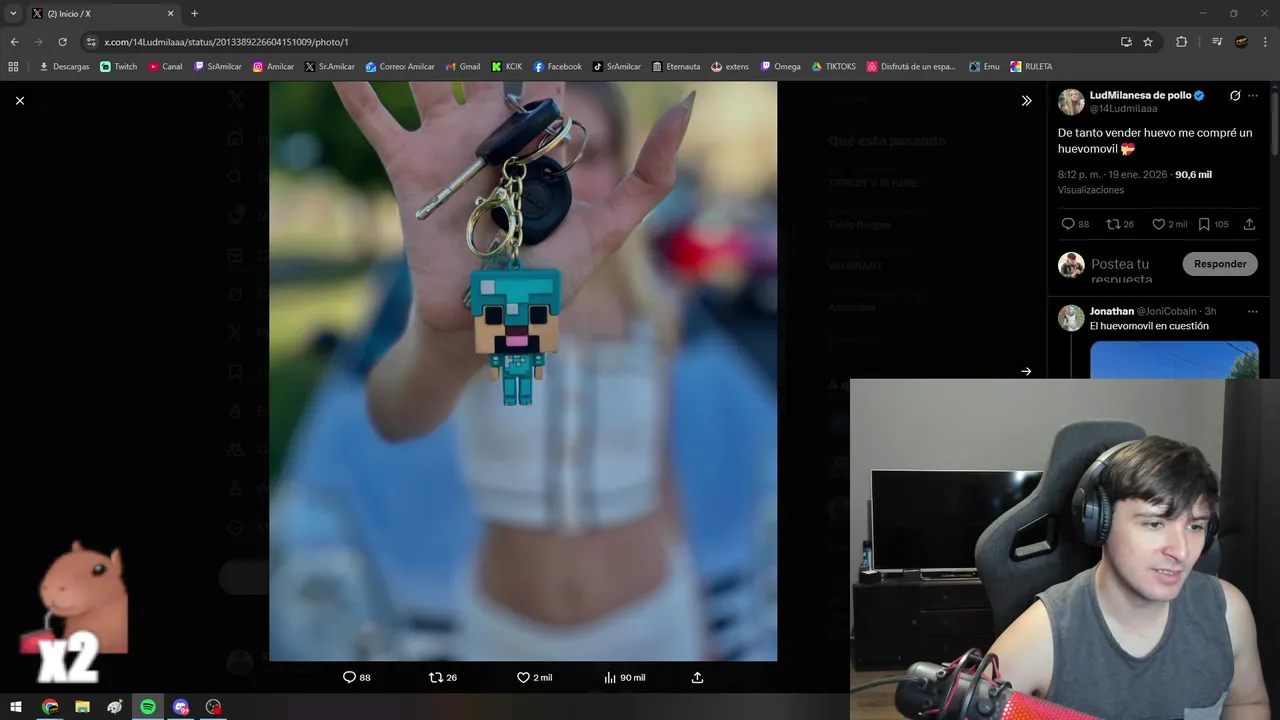Open Jonathan's avatar in replies
Image resolution: width=1280 pixels, height=720 pixels.
(1071, 318)
